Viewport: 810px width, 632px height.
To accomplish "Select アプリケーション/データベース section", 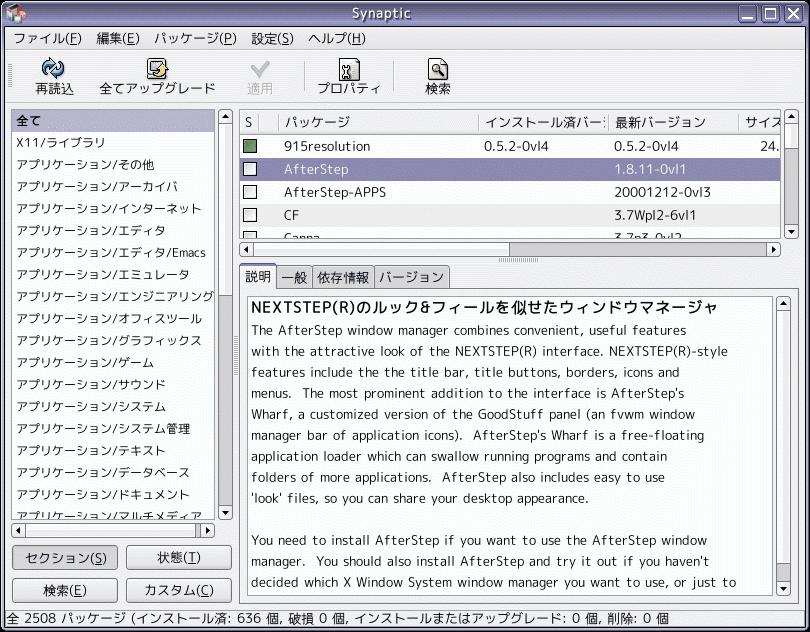I will (x=113, y=472).
